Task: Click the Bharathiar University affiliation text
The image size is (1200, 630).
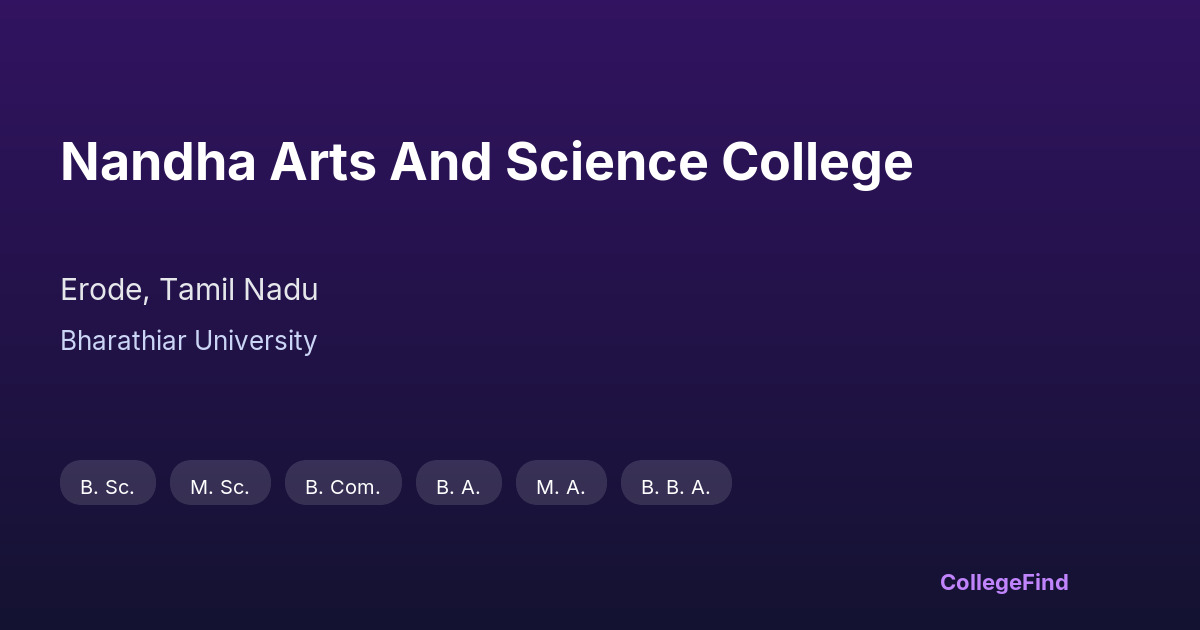Action: point(188,341)
